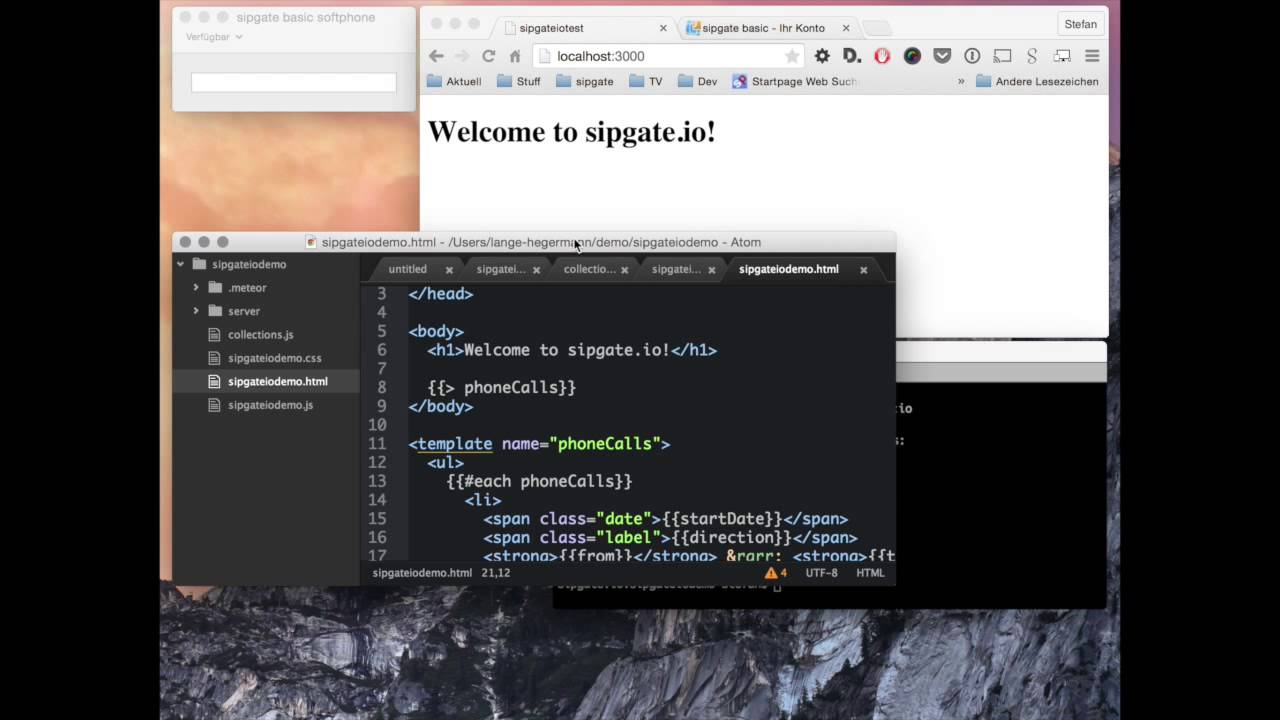
Task: Reload the localhost:3000 page
Action: tap(488, 56)
